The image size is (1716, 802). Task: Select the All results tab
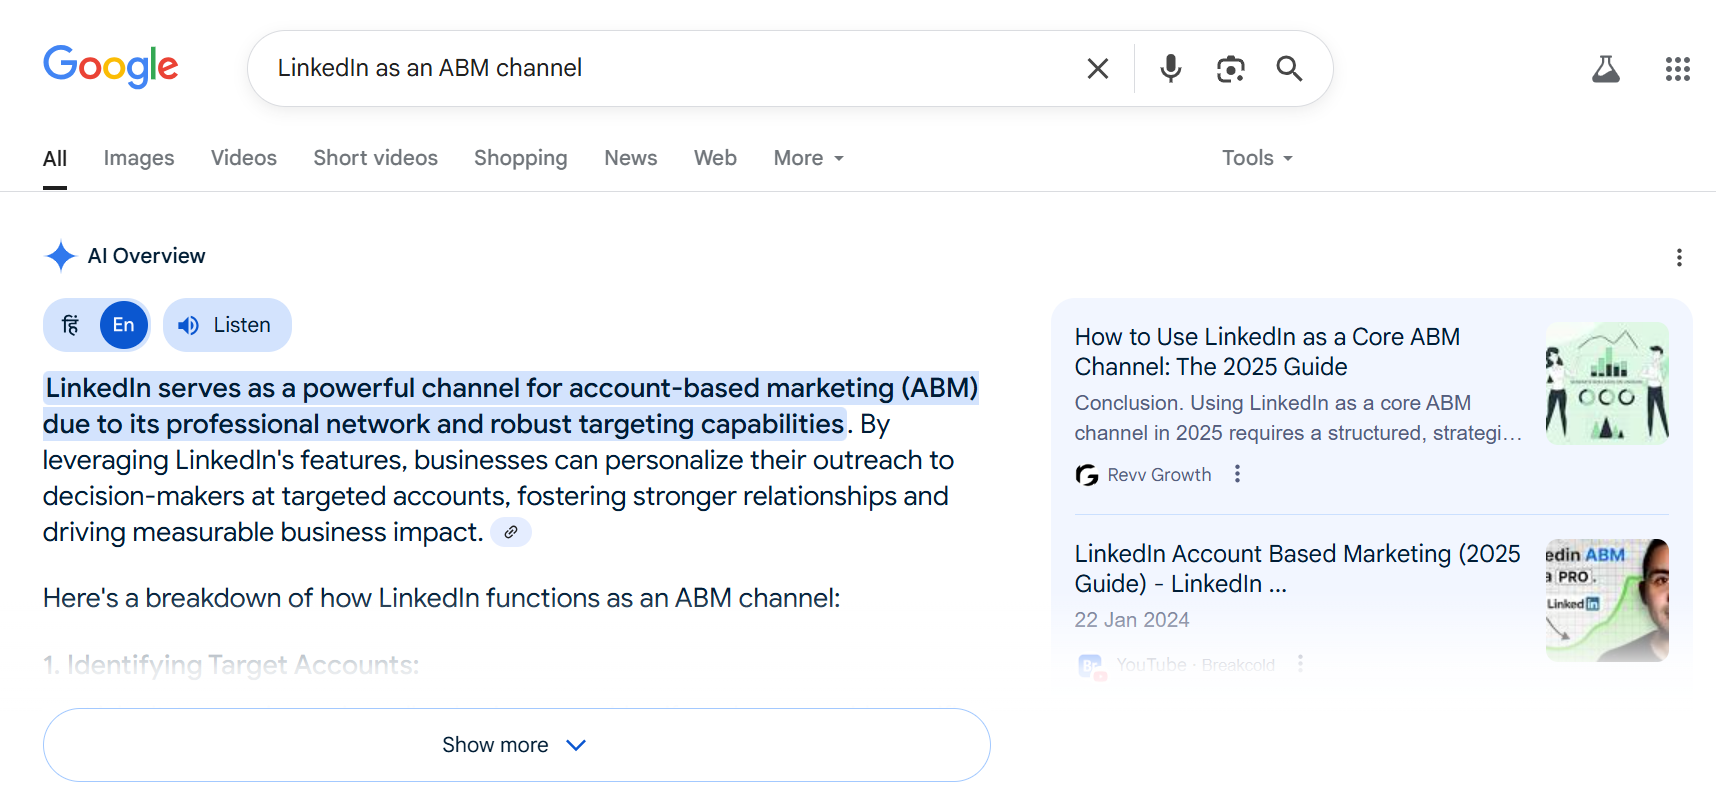55,158
